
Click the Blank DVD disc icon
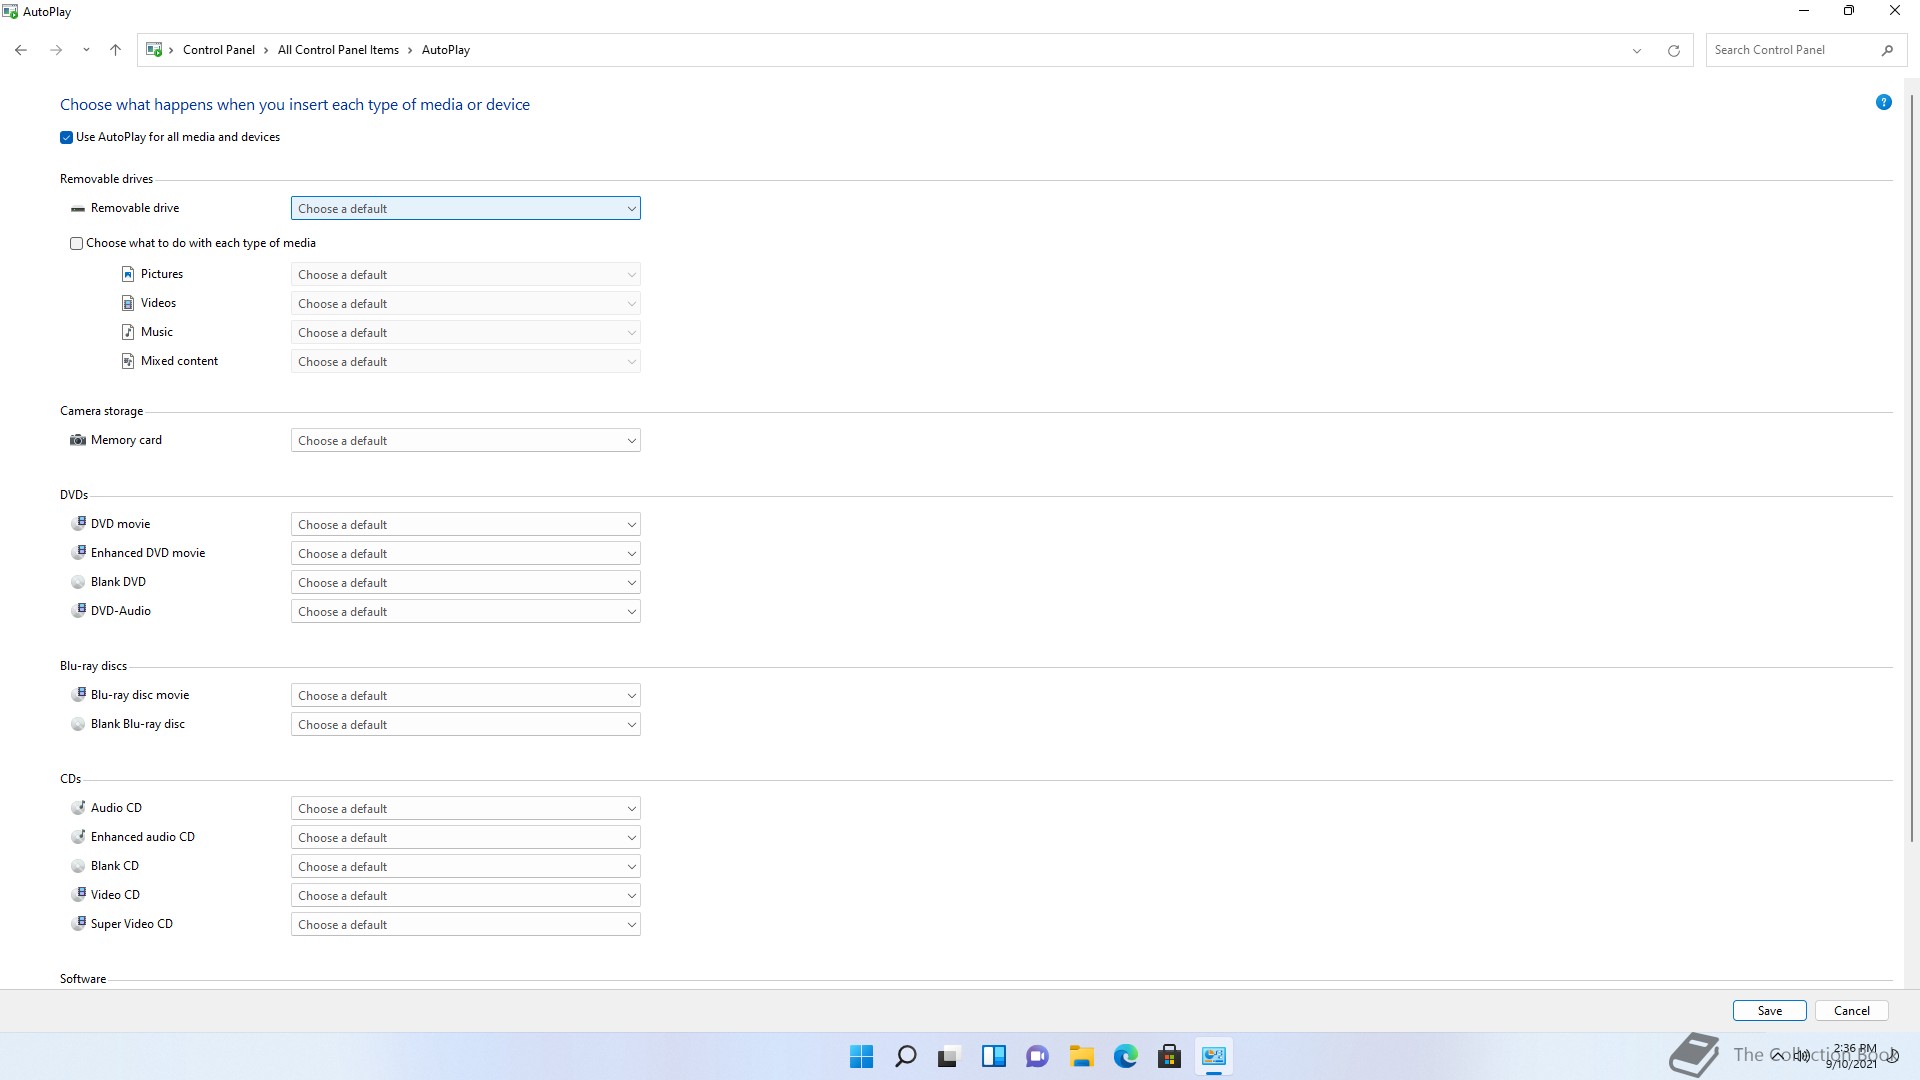78,582
